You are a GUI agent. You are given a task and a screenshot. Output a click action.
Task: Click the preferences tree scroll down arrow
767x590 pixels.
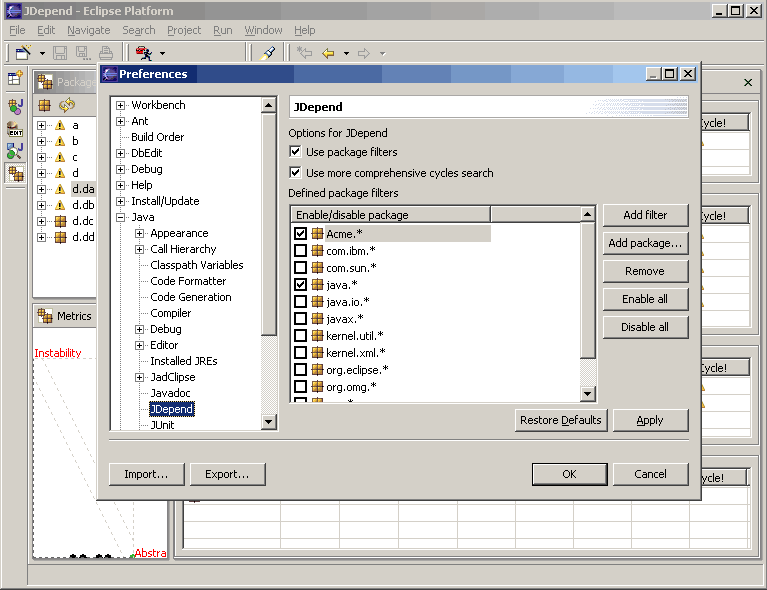click(x=268, y=421)
